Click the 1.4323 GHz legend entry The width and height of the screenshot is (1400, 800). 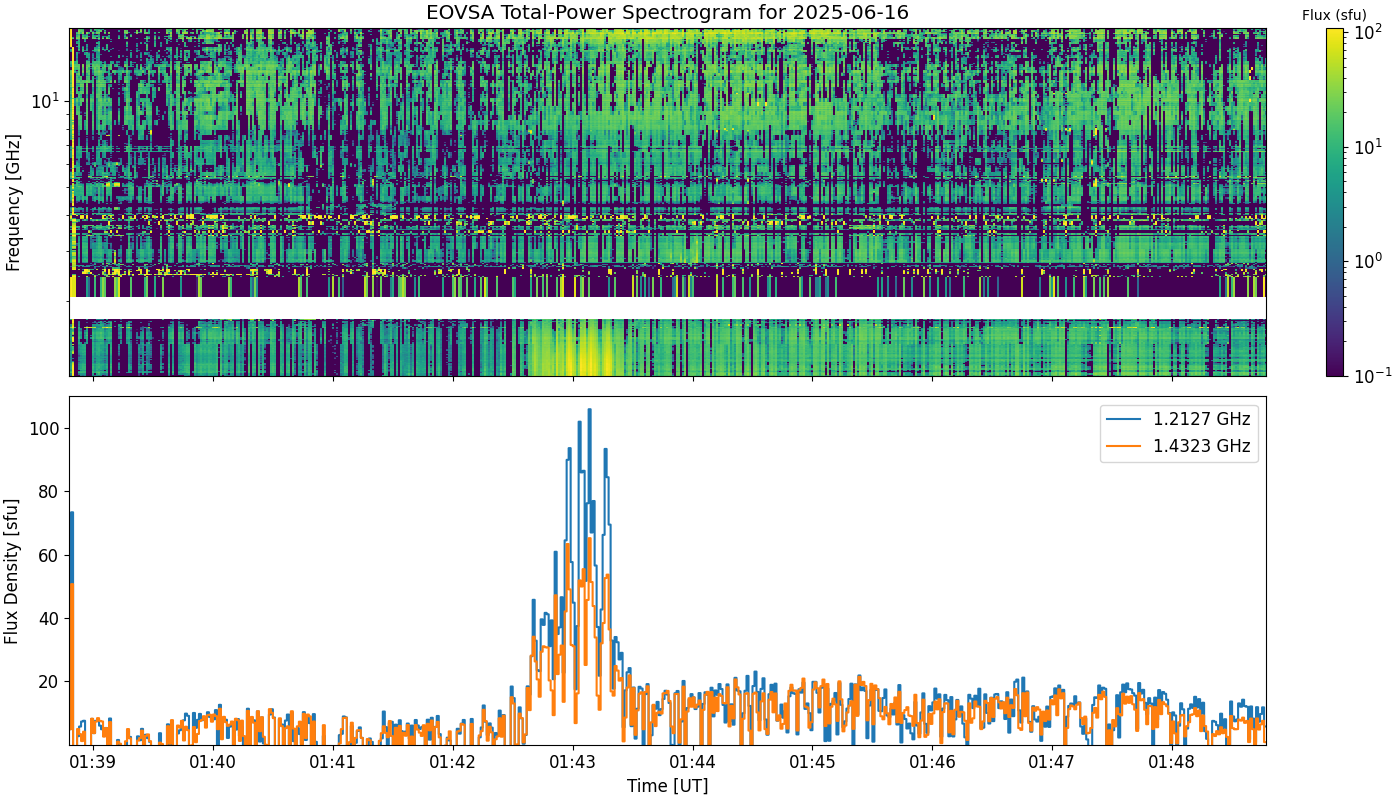pos(1180,446)
